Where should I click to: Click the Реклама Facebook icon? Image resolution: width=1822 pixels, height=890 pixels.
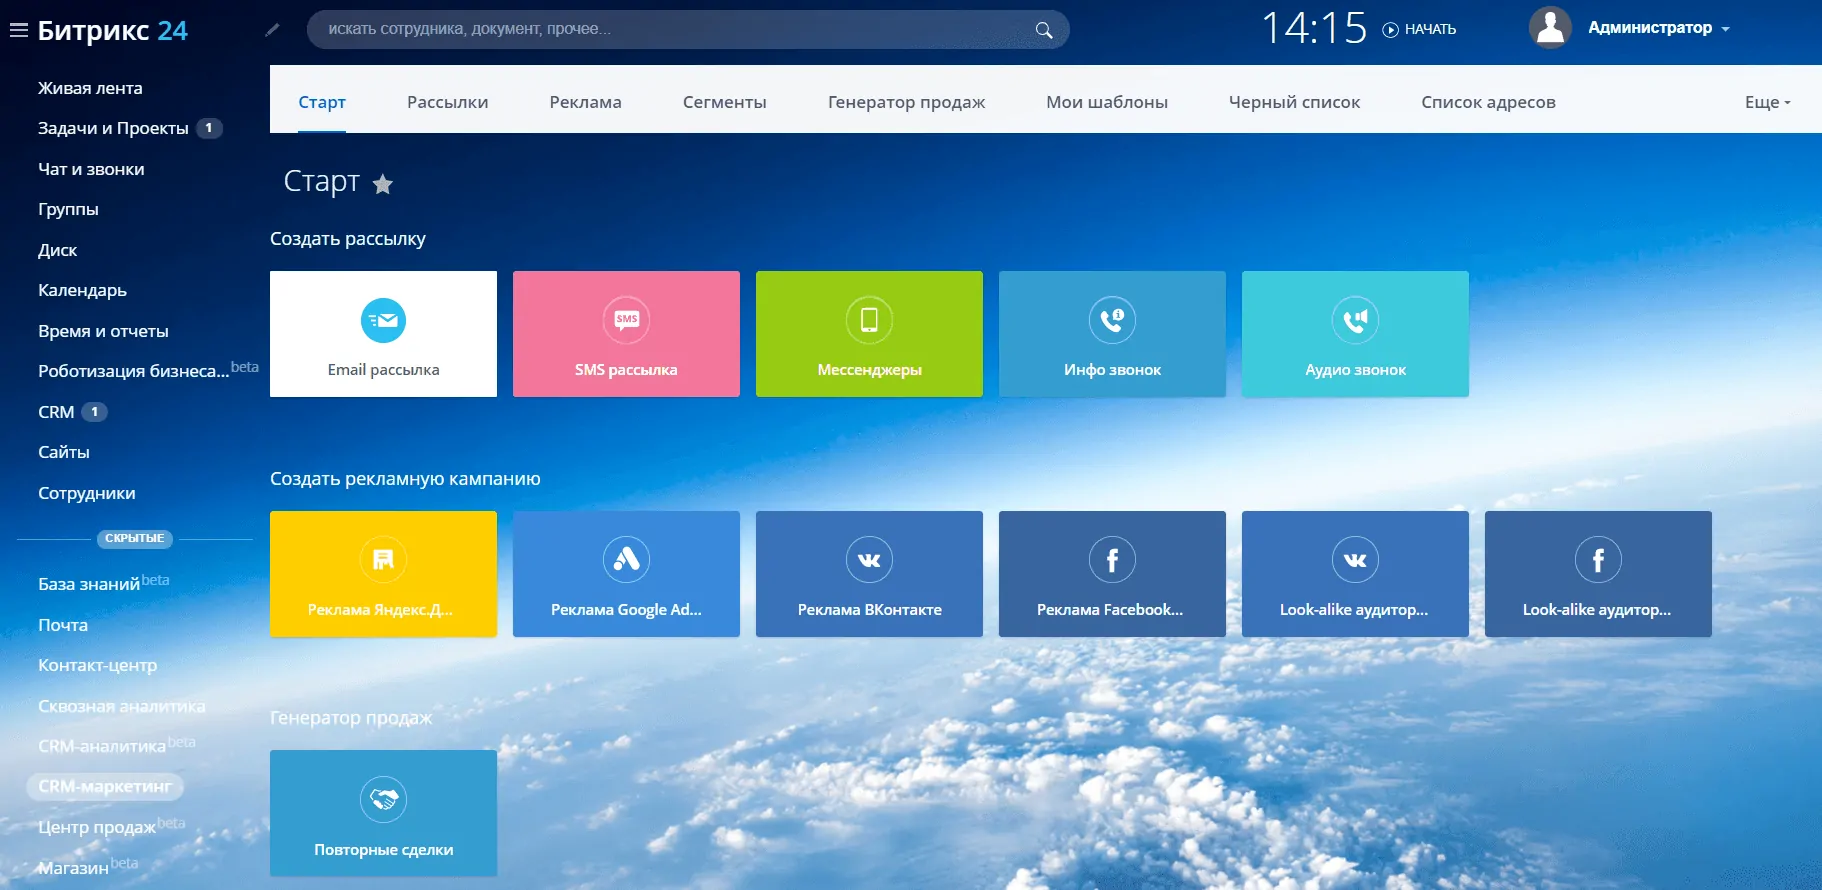[1112, 560]
